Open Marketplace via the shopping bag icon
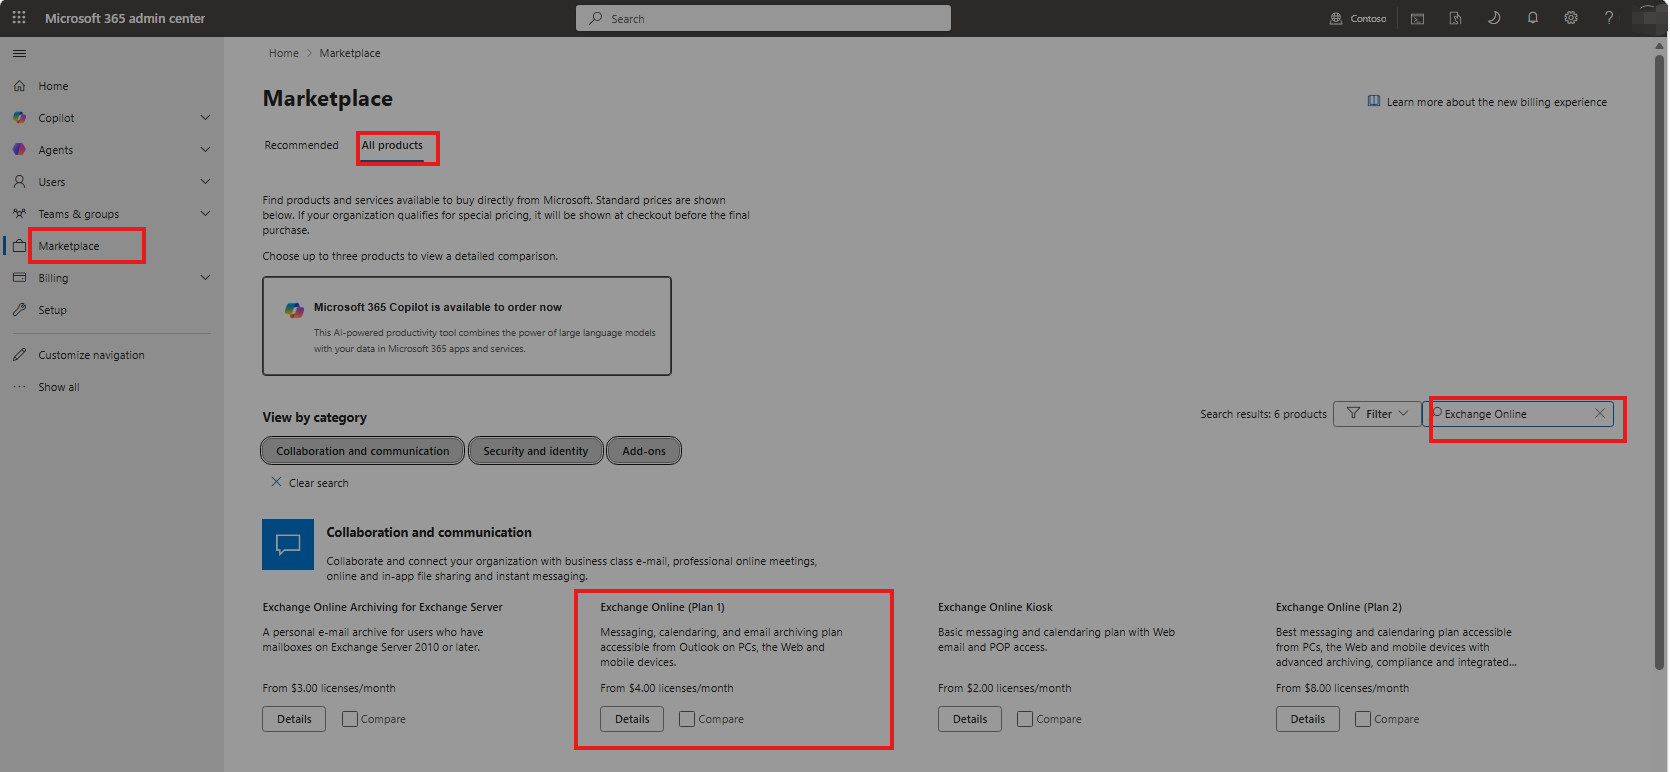The height and width of the screenshot is (772, 1670). pyautogui.click(x=19, y=246)
